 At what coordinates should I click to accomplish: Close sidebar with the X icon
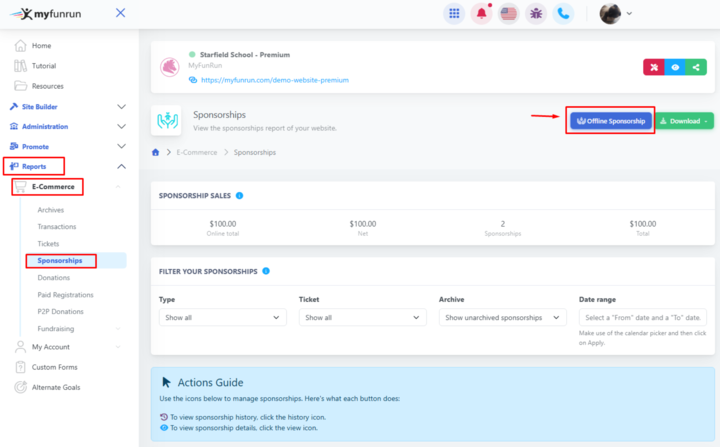click(120, 13)
